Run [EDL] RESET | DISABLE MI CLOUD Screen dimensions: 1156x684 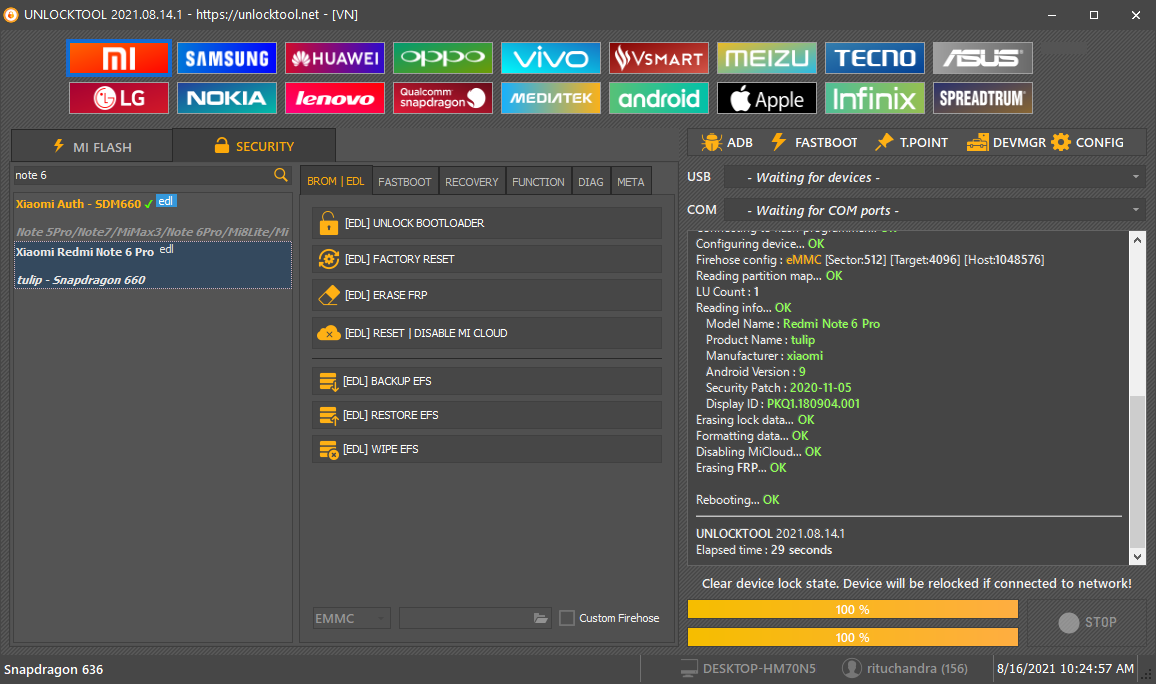[487, 333]
